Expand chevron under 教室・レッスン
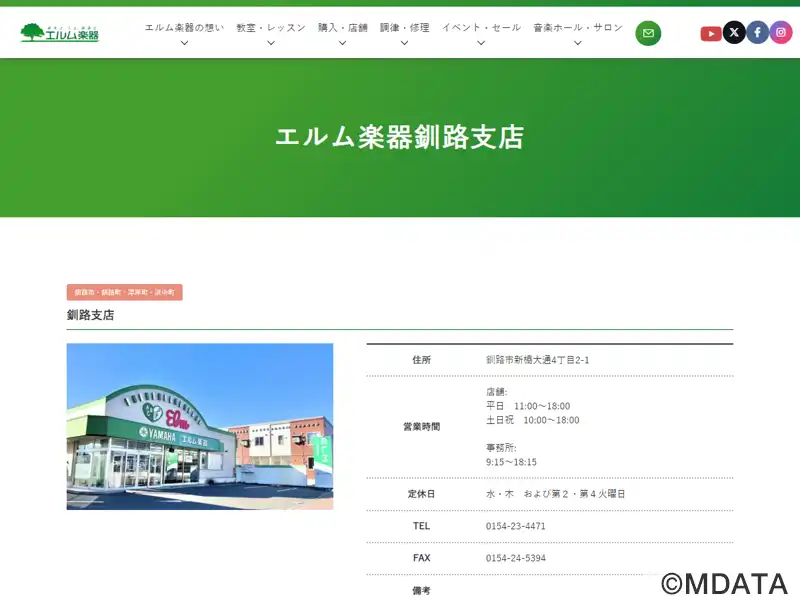 [271, 43]
